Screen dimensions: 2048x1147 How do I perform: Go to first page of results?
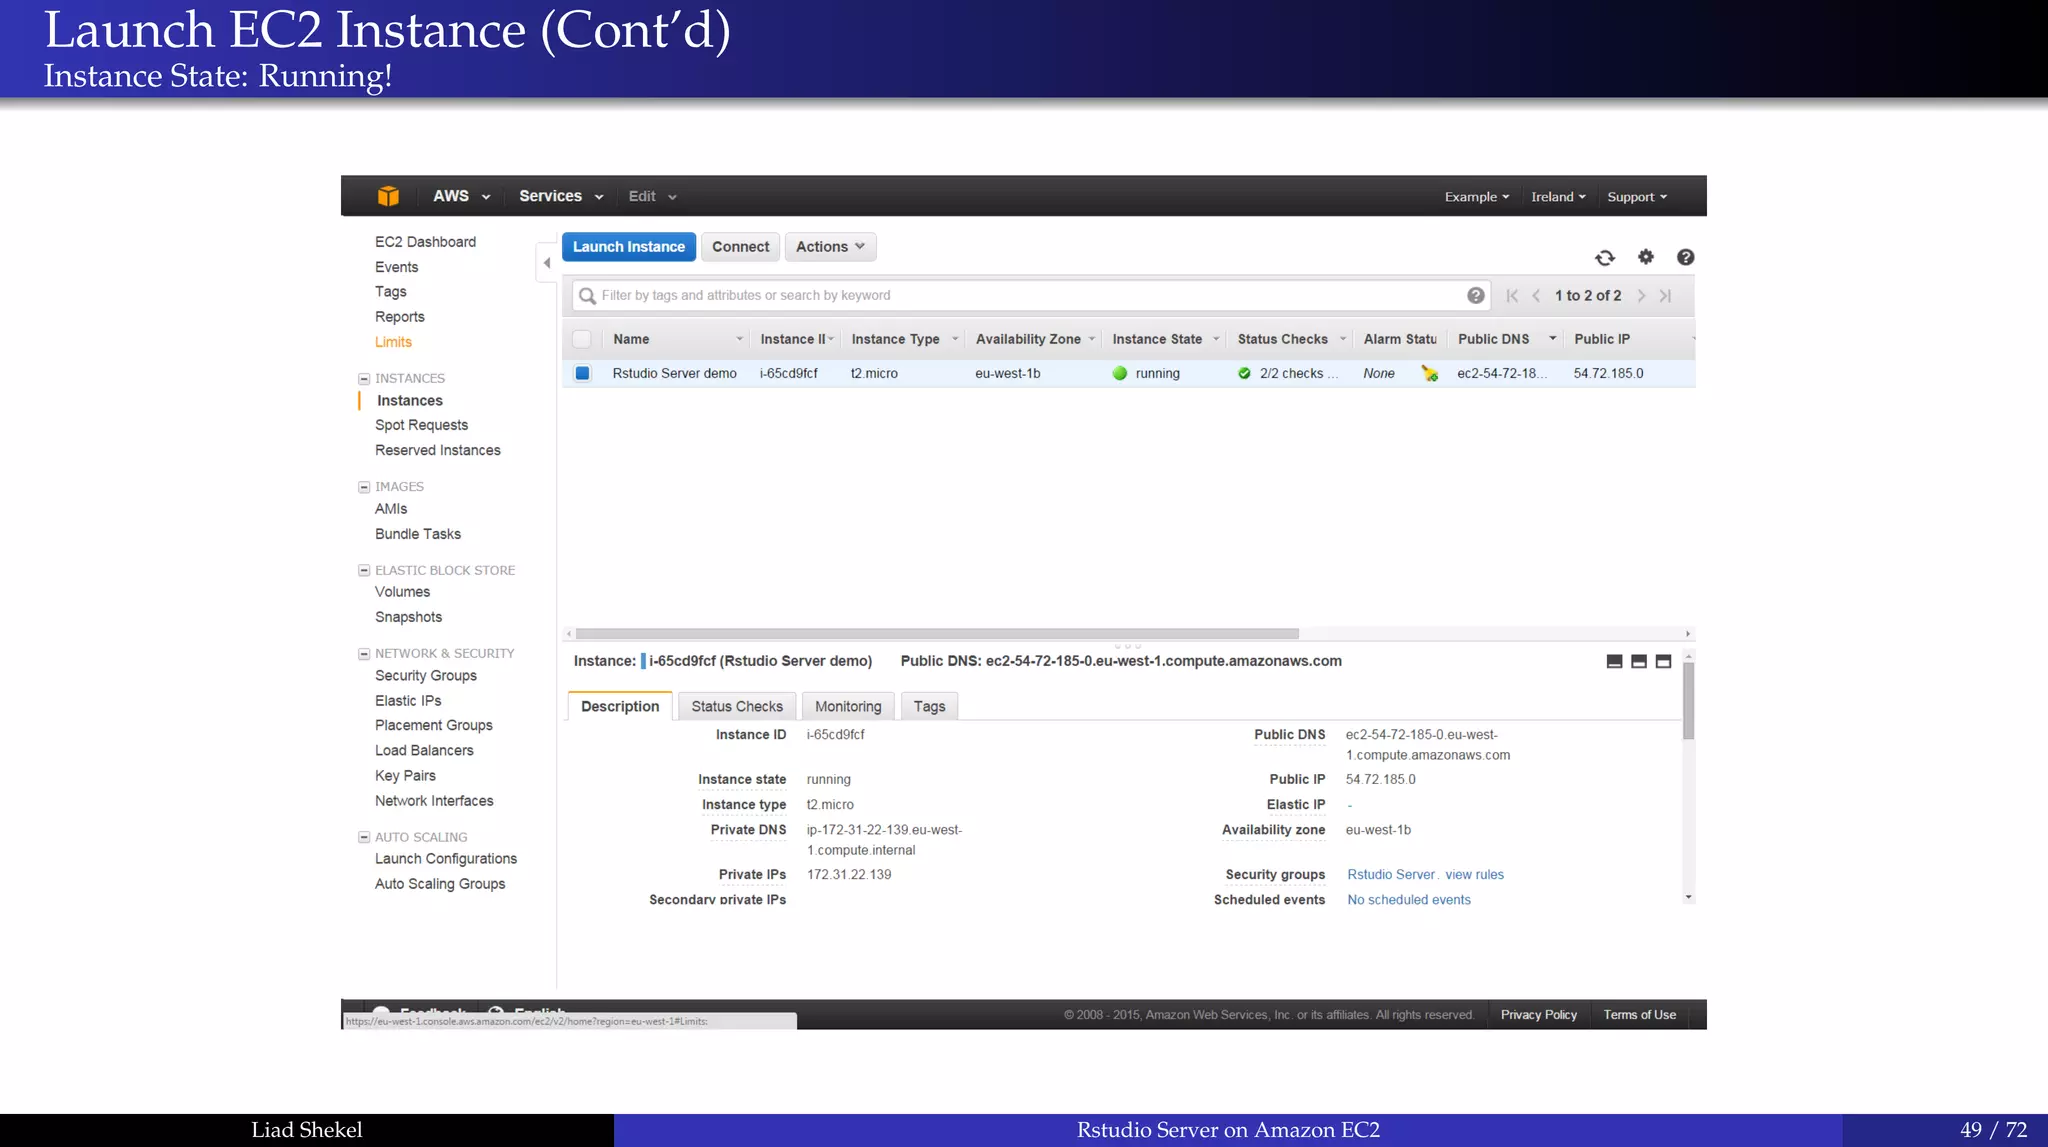tap(1512, 295)
